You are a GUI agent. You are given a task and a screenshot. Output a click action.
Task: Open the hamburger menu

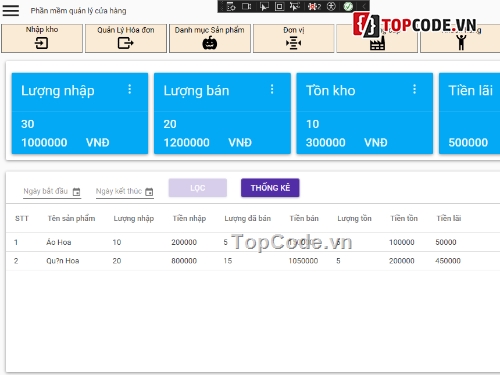pos(11,10)
